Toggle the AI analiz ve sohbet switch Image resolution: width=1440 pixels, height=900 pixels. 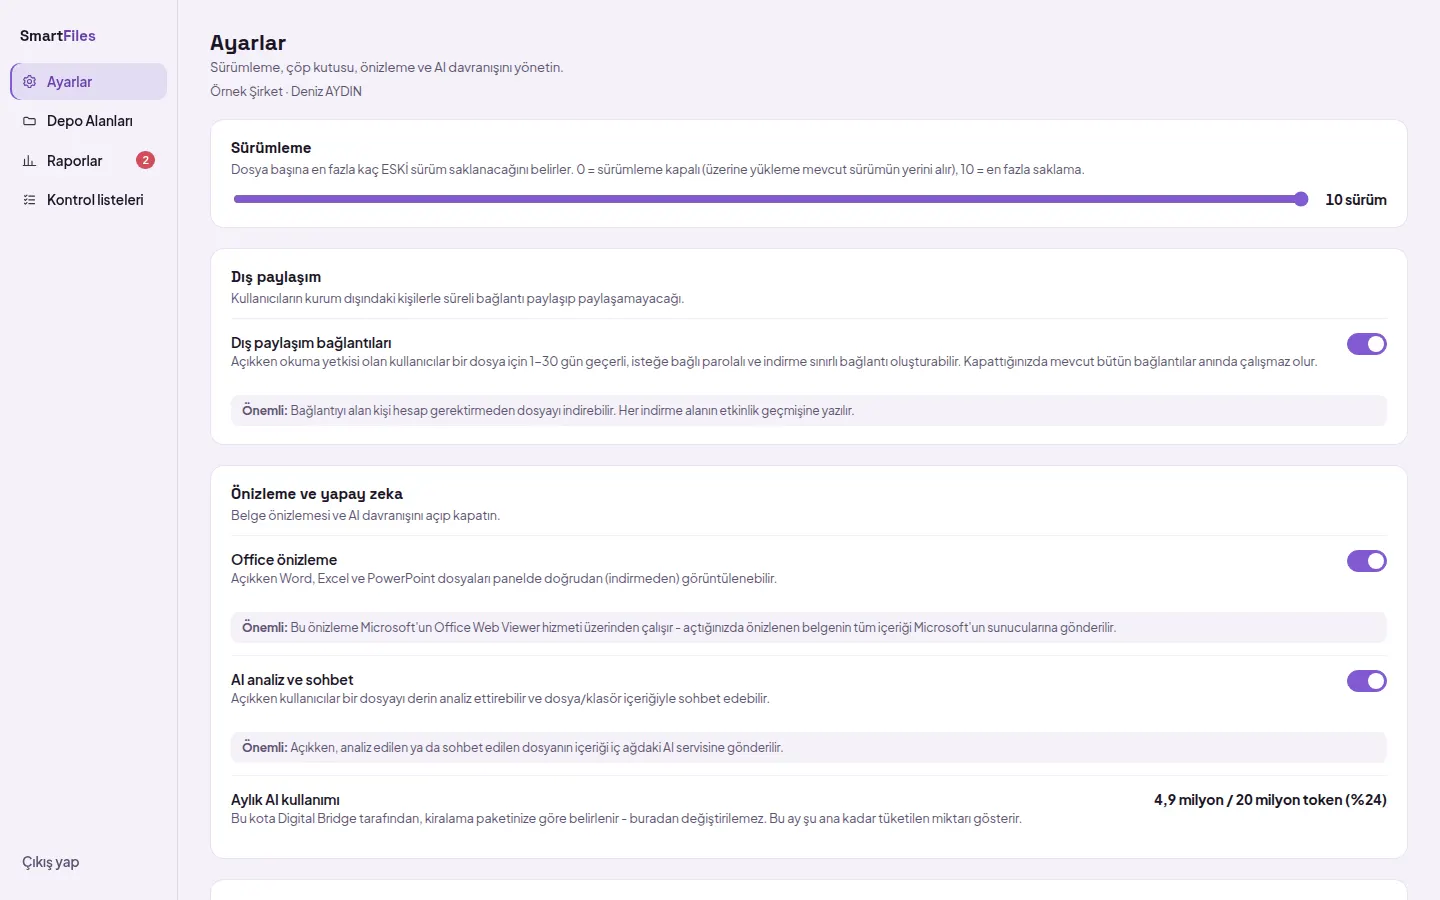1366,681
